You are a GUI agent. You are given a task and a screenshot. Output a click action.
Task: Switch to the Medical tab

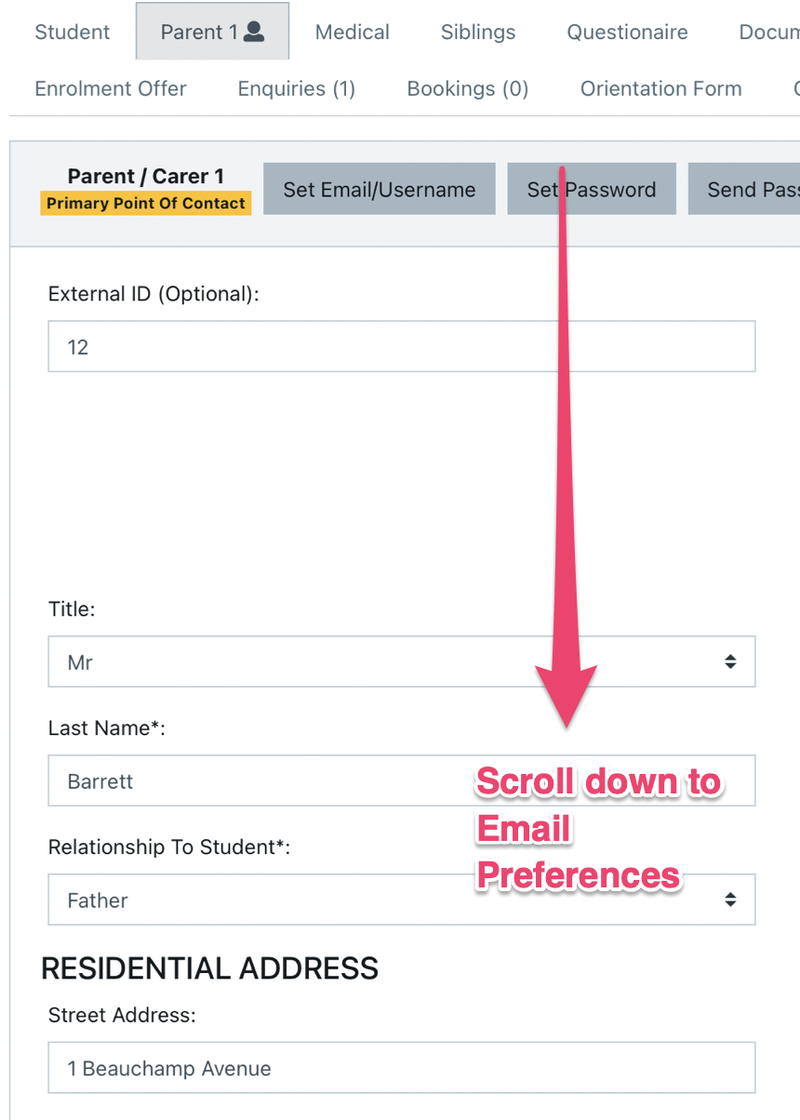(x=352, y=32)
